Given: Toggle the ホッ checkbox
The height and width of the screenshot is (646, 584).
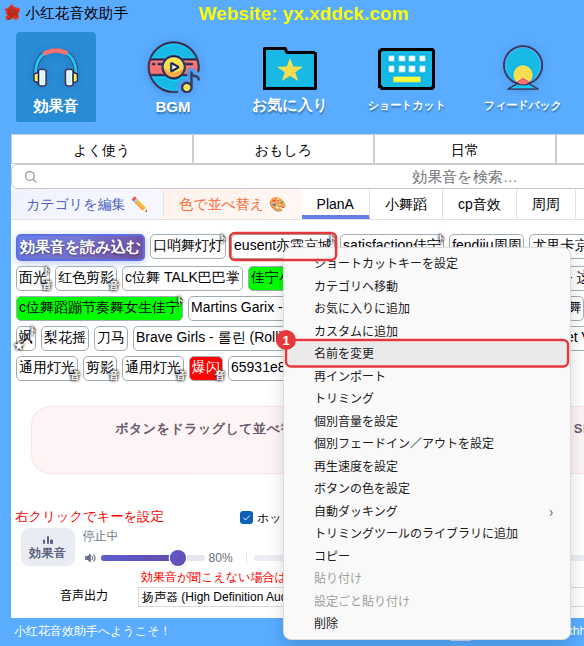Looking at the screenshot, I should (x=246, y=518).
